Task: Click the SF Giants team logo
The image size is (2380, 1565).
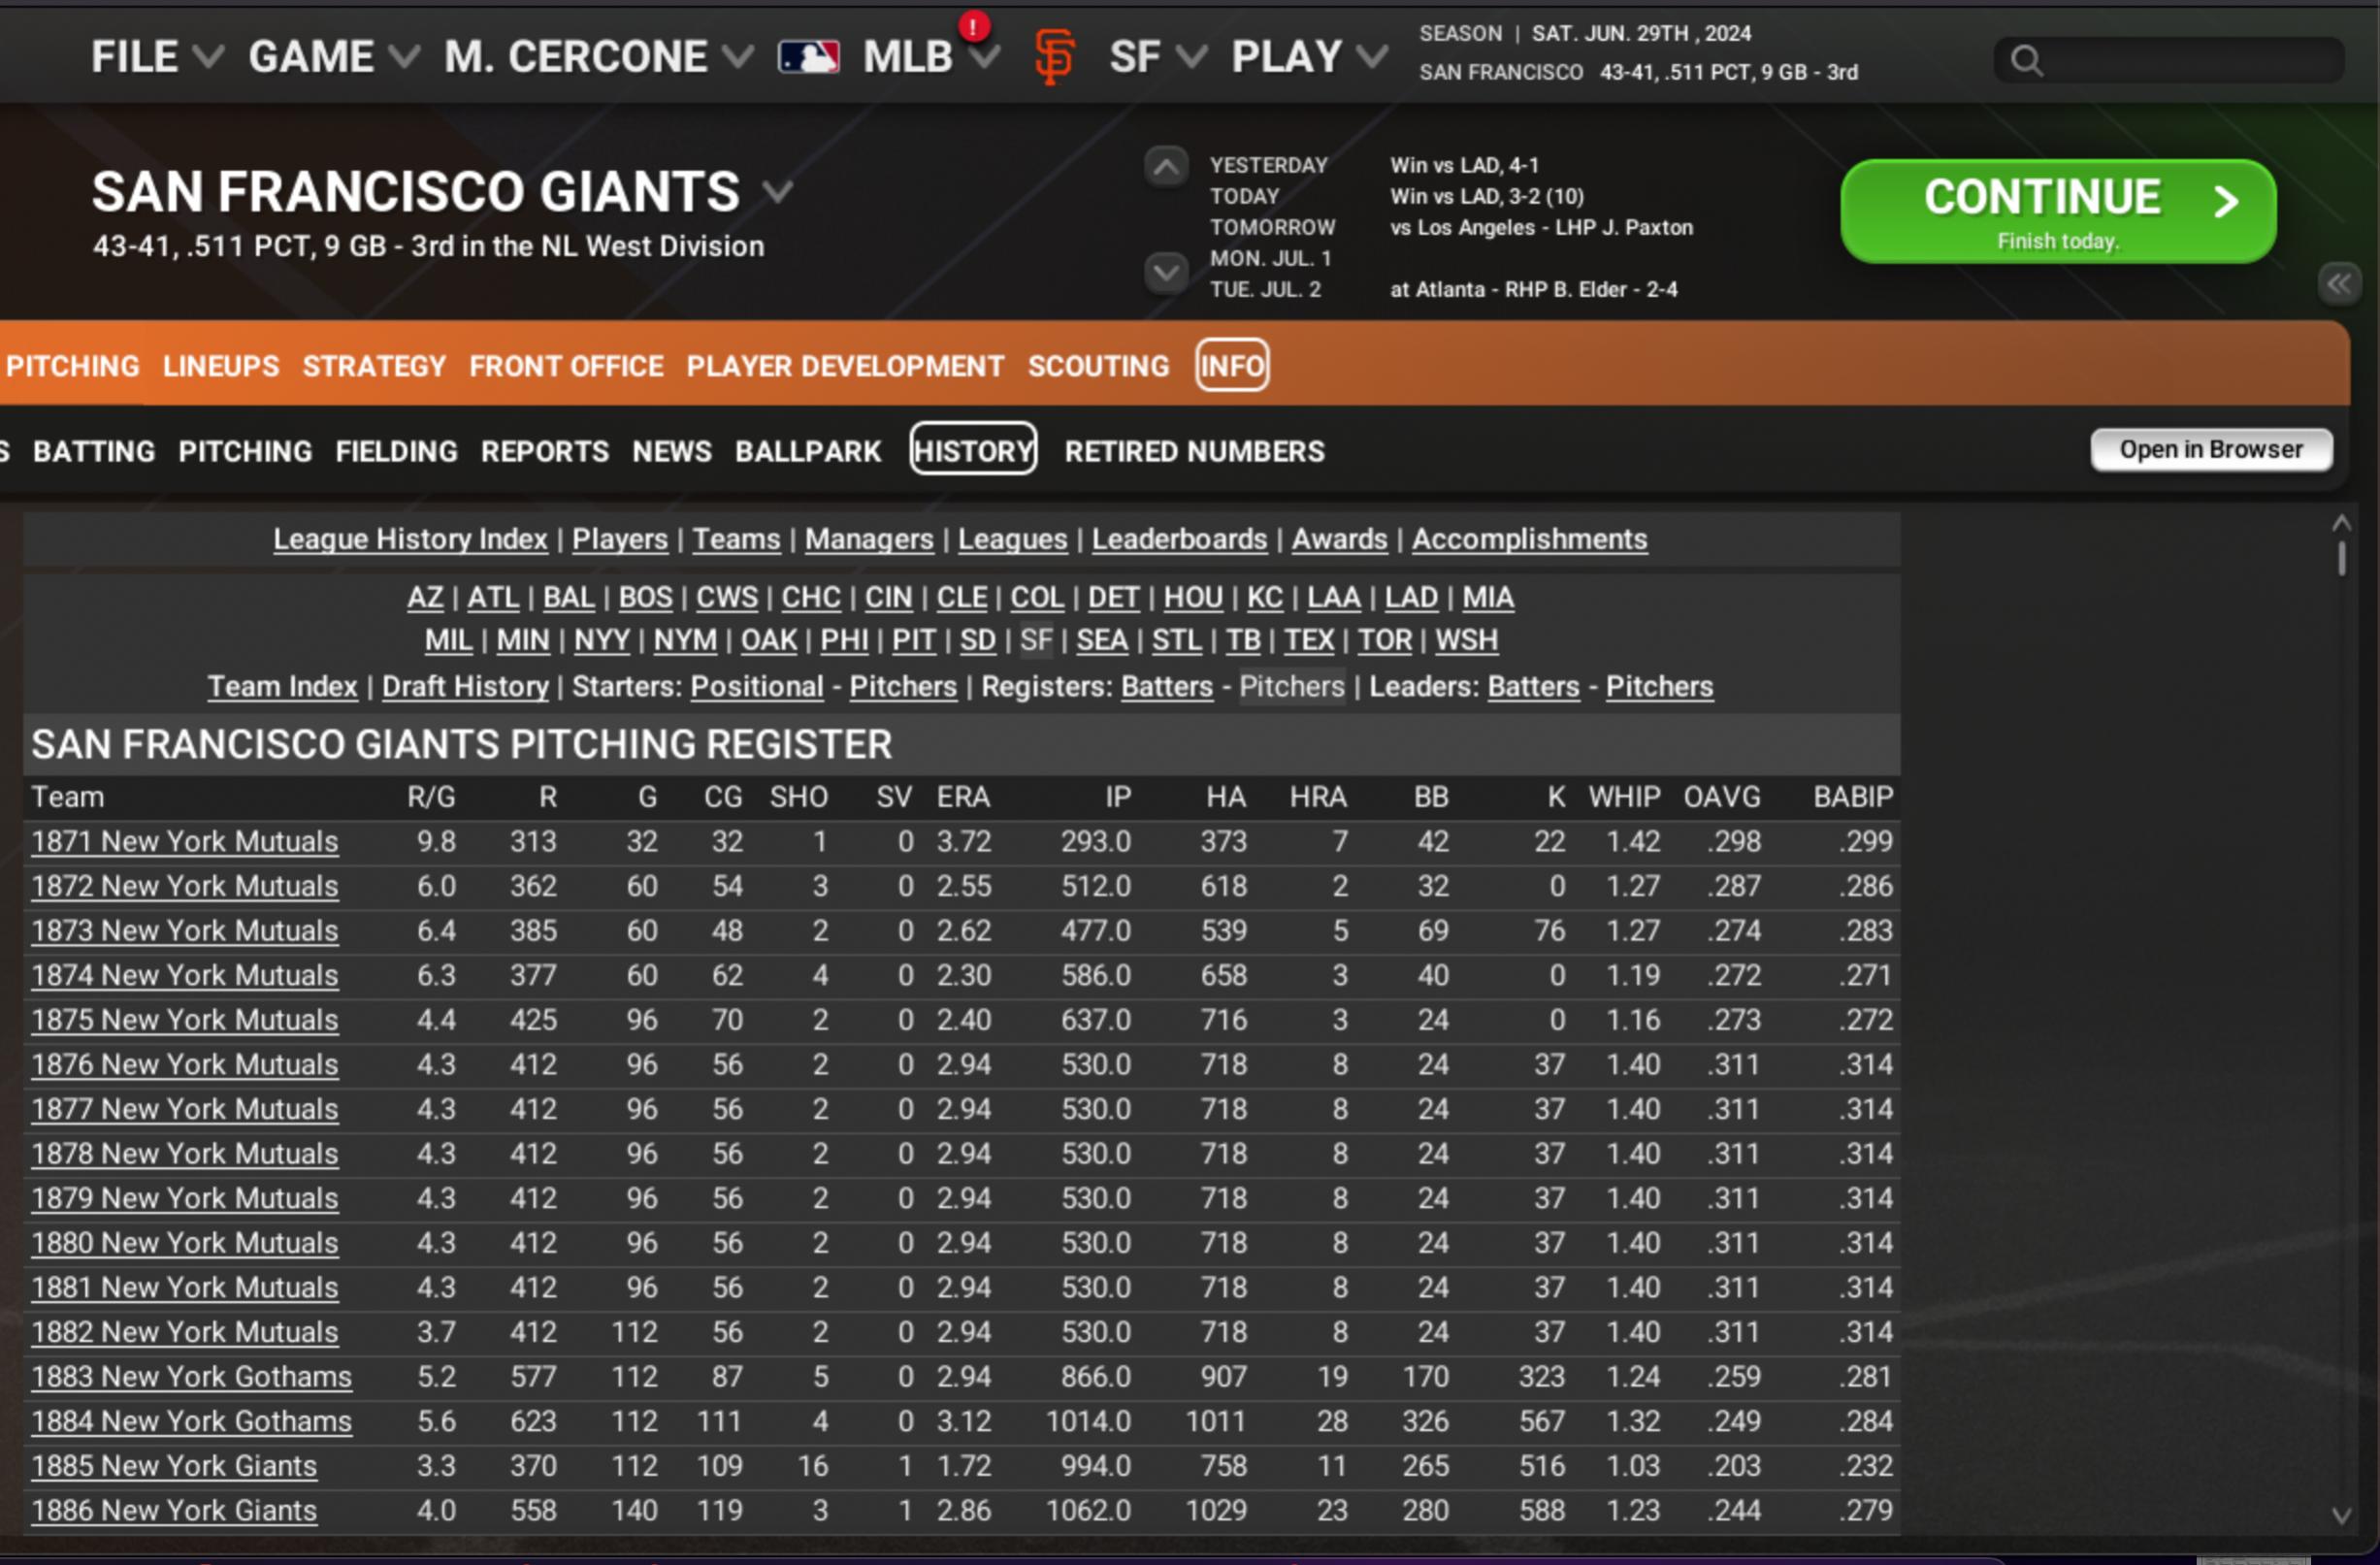Action: coord(1054,57)
